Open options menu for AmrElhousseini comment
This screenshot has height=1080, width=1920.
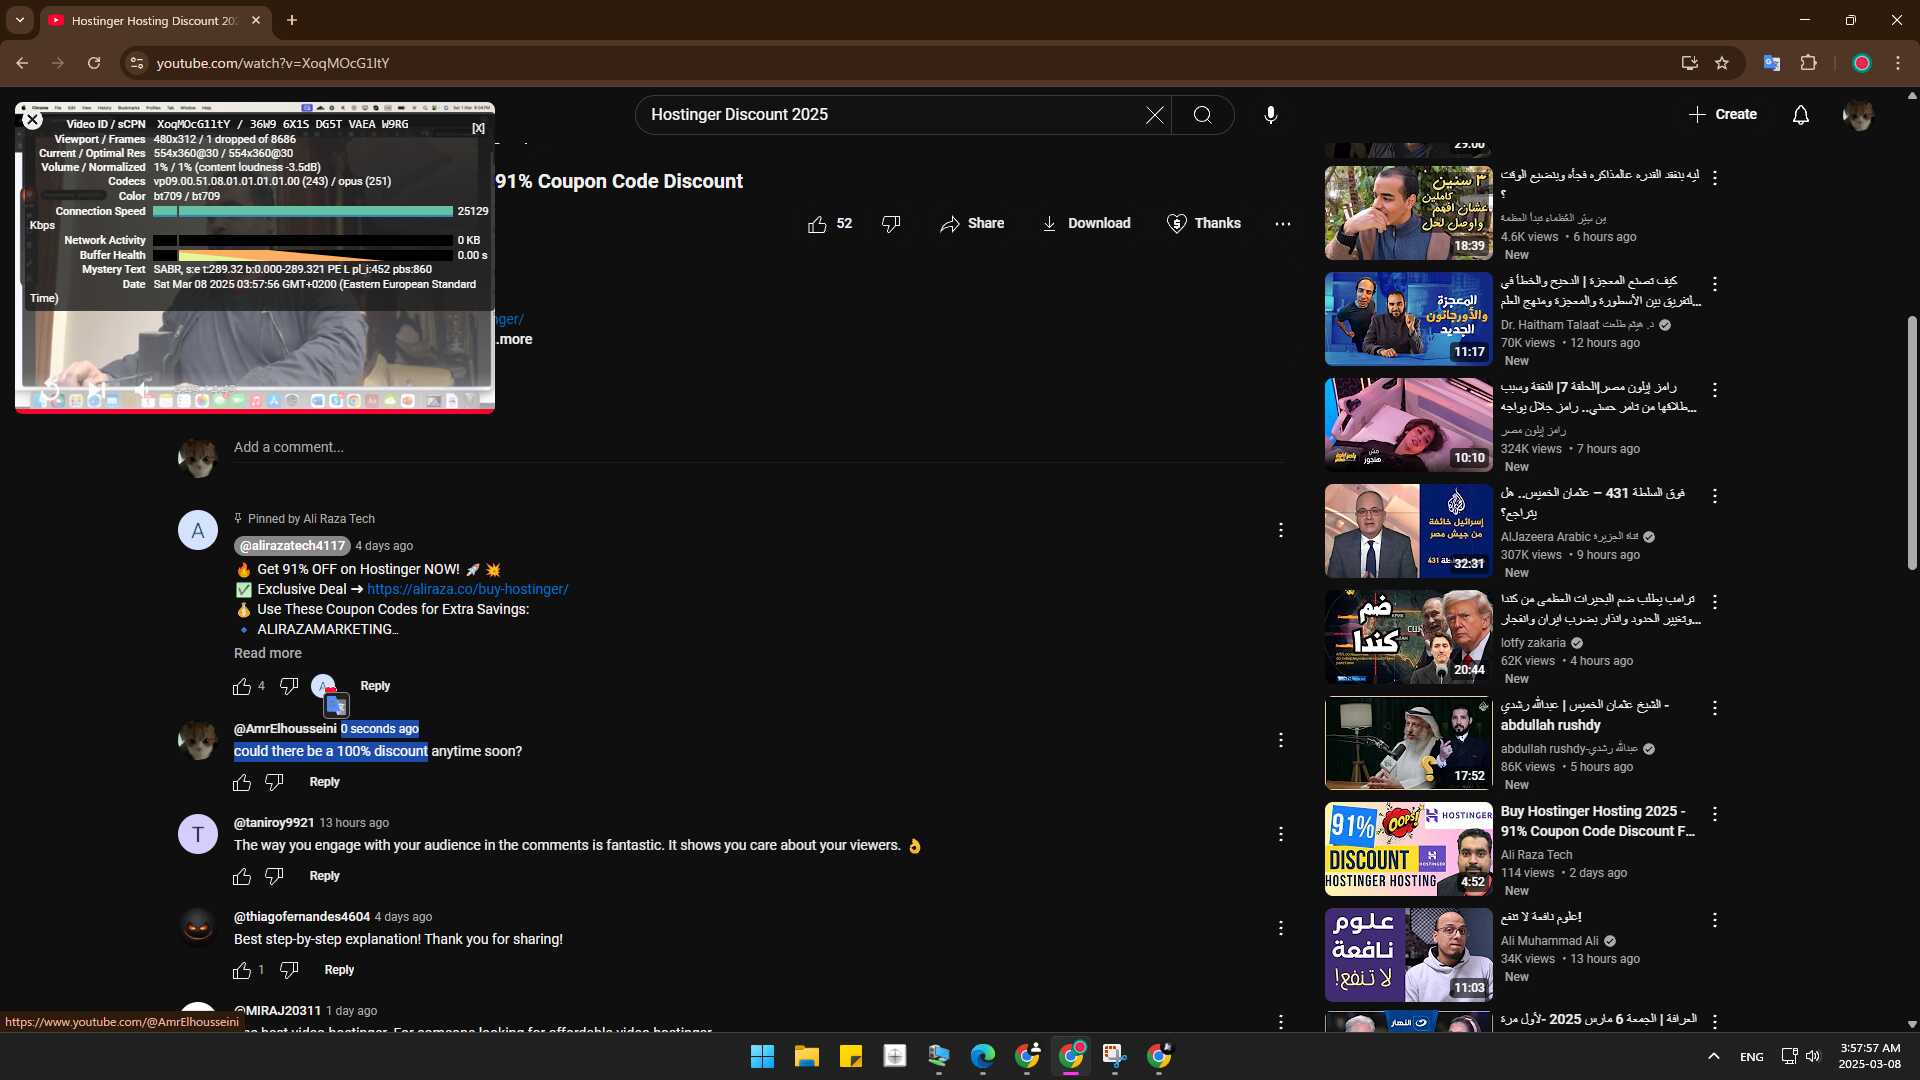[x=1280, y=741]
